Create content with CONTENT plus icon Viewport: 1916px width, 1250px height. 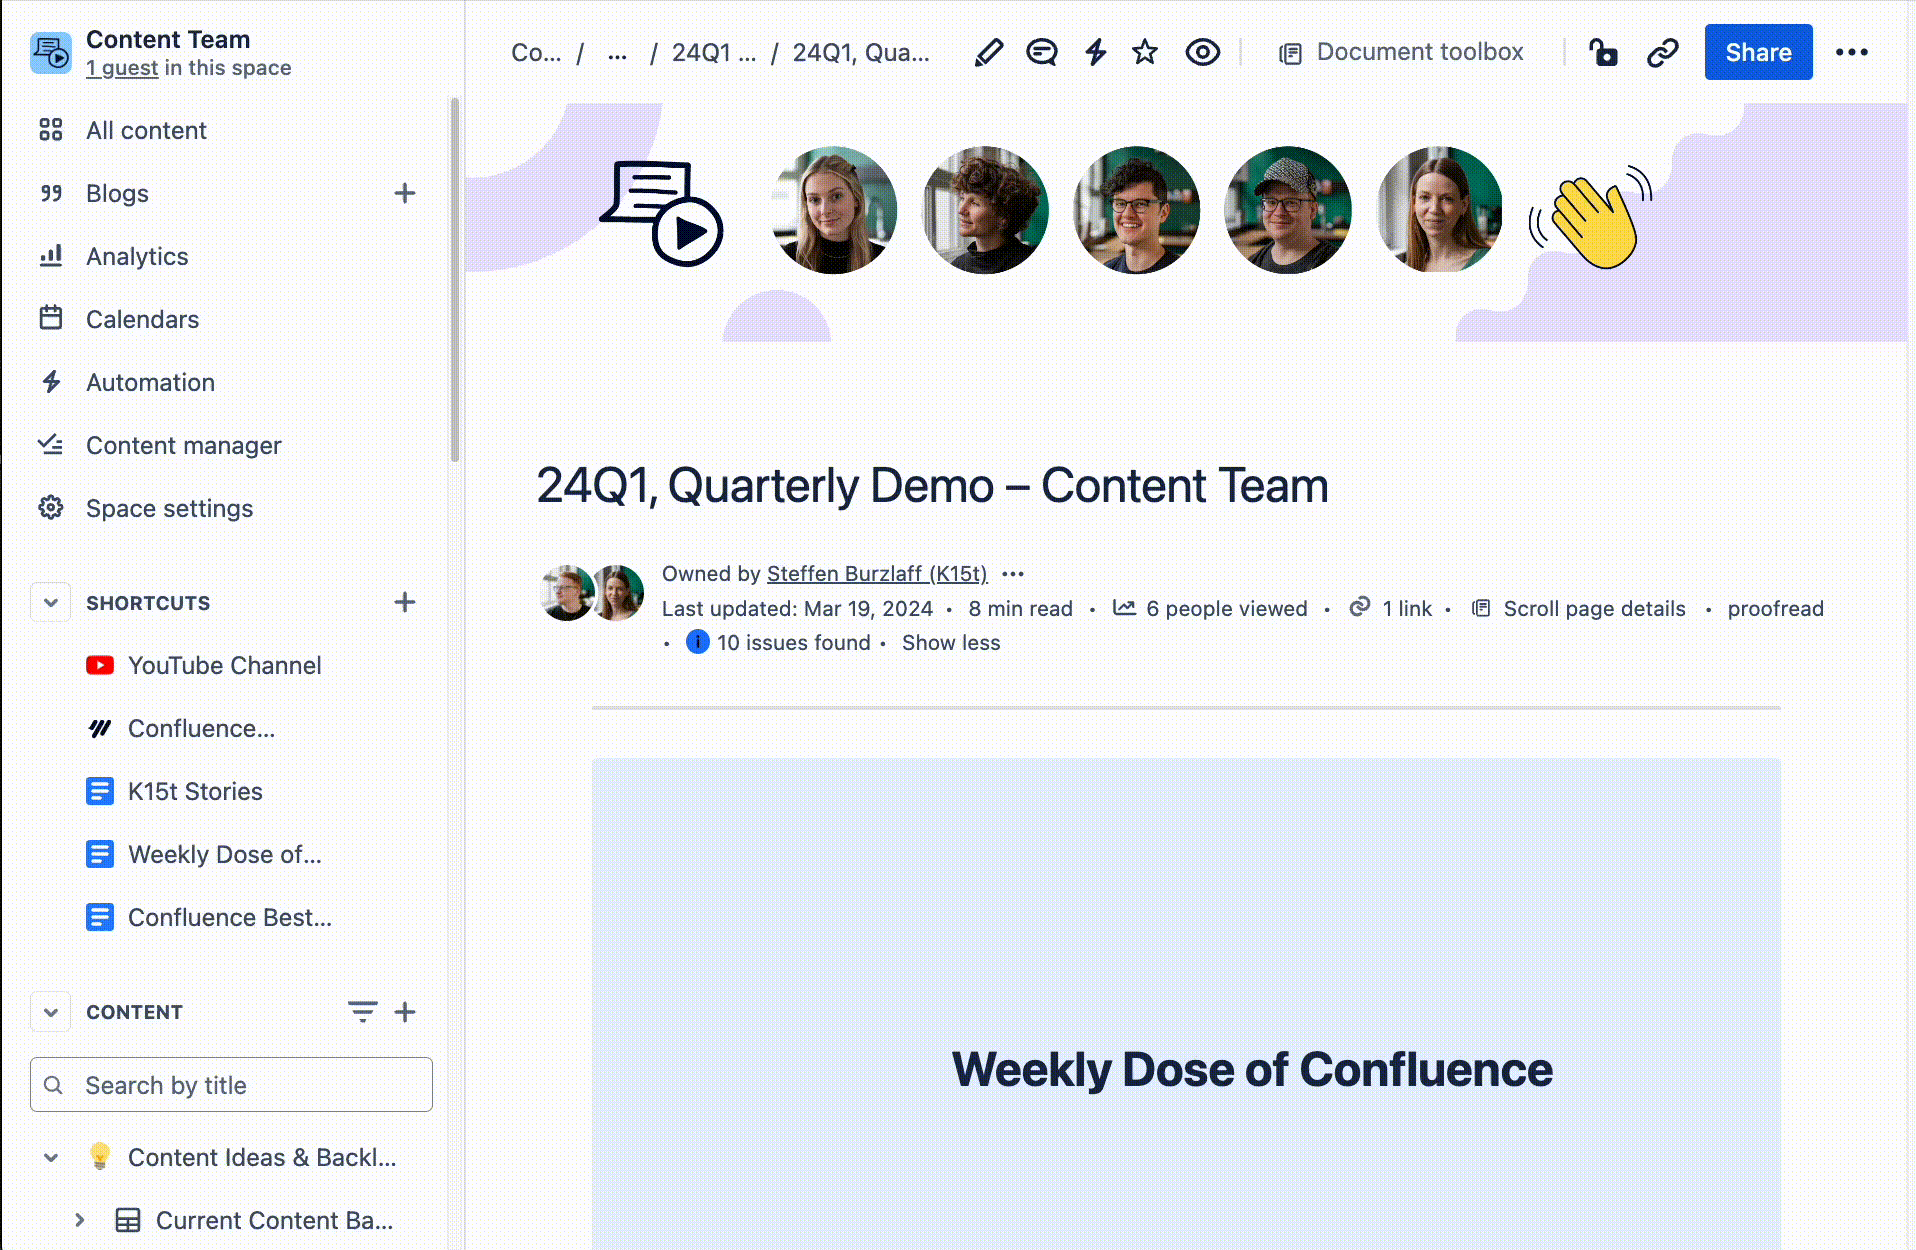pos(404,1011)
